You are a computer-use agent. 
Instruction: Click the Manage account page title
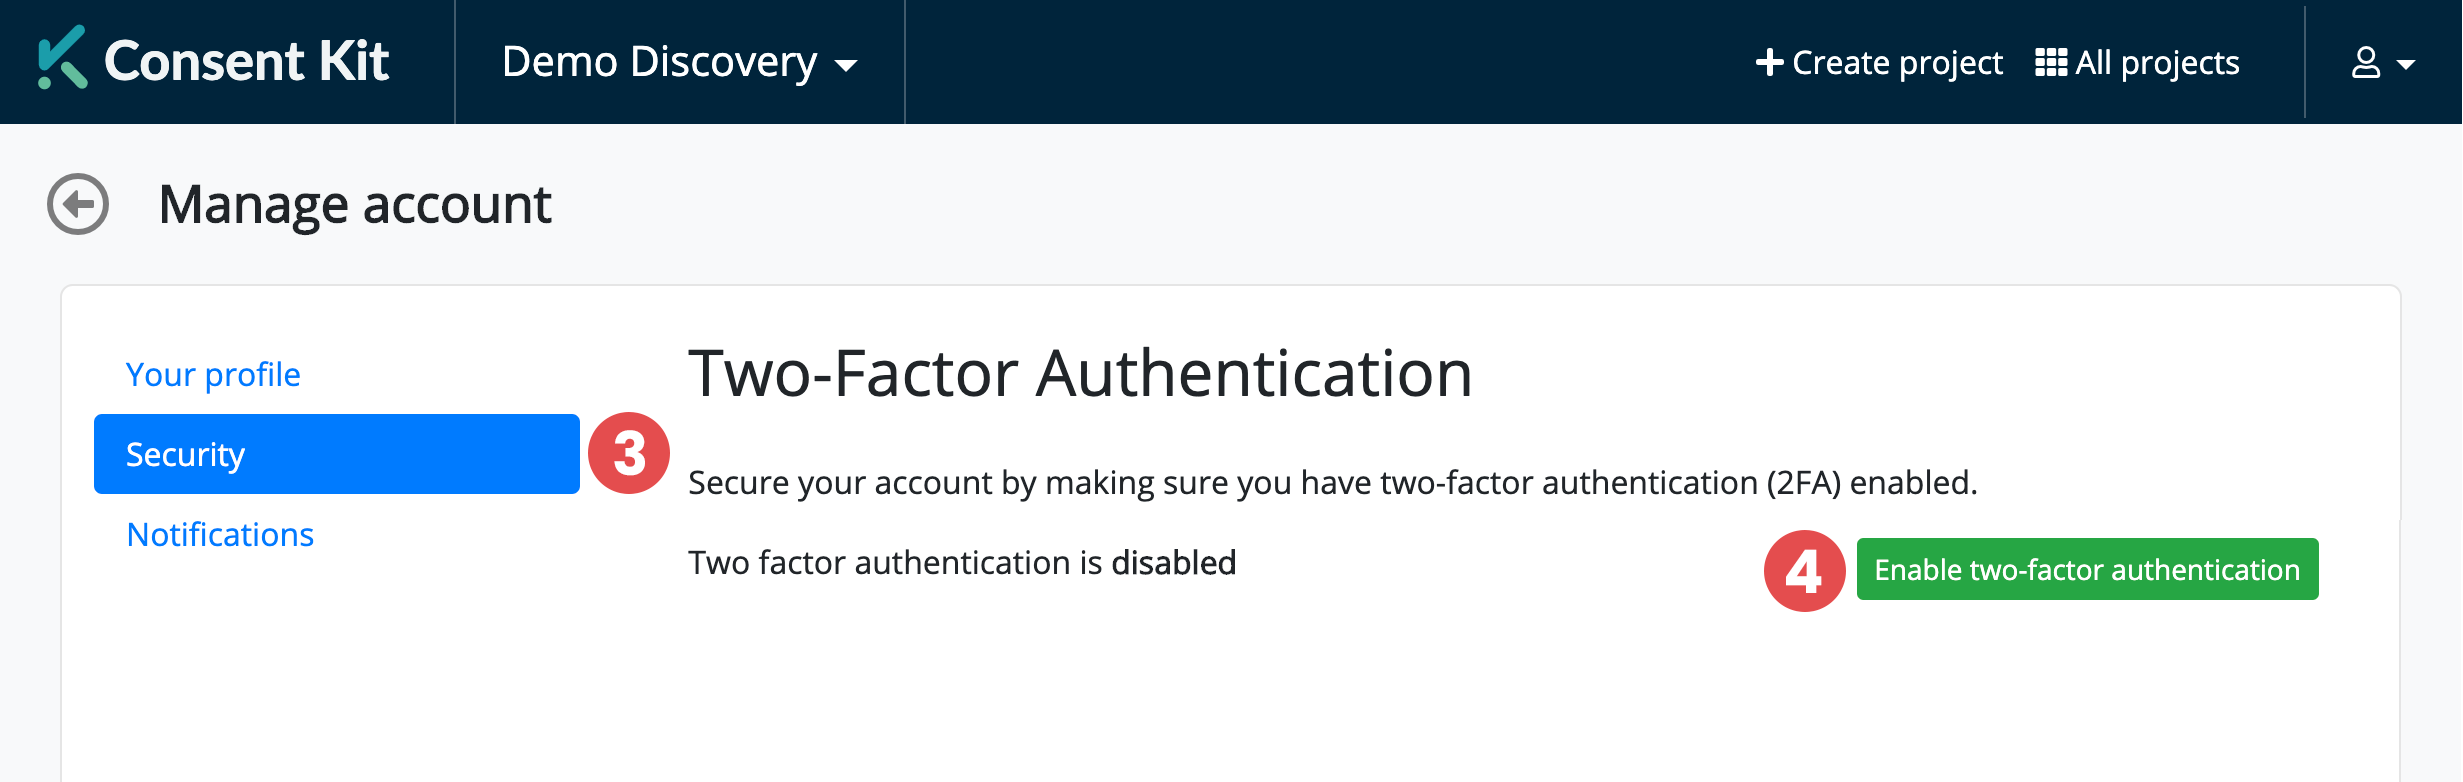tap(355, 205)
